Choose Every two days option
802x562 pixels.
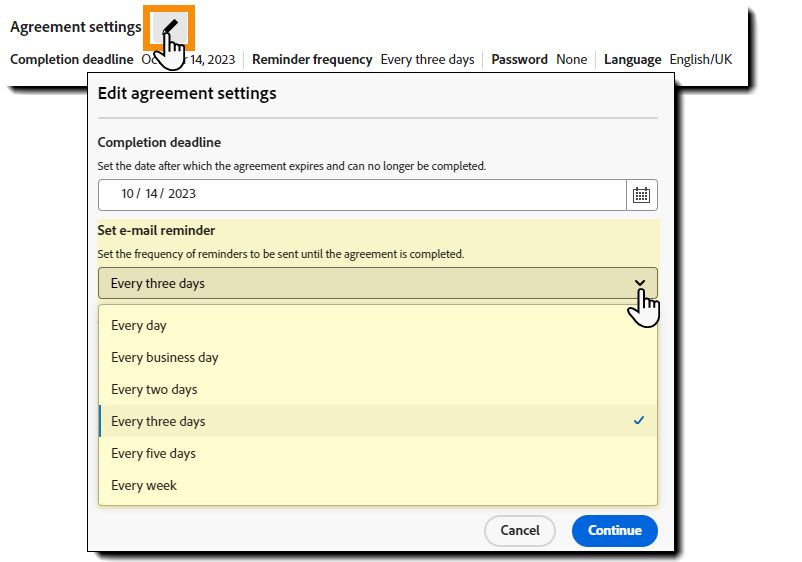coord(377,389)
